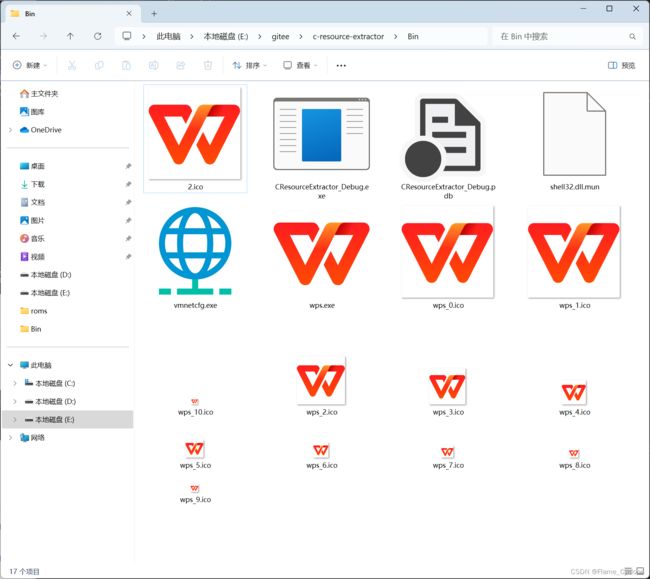Open chevron dropdown after gitee breadcrumb
Screen dimensions: 650x579
(301, 36)
